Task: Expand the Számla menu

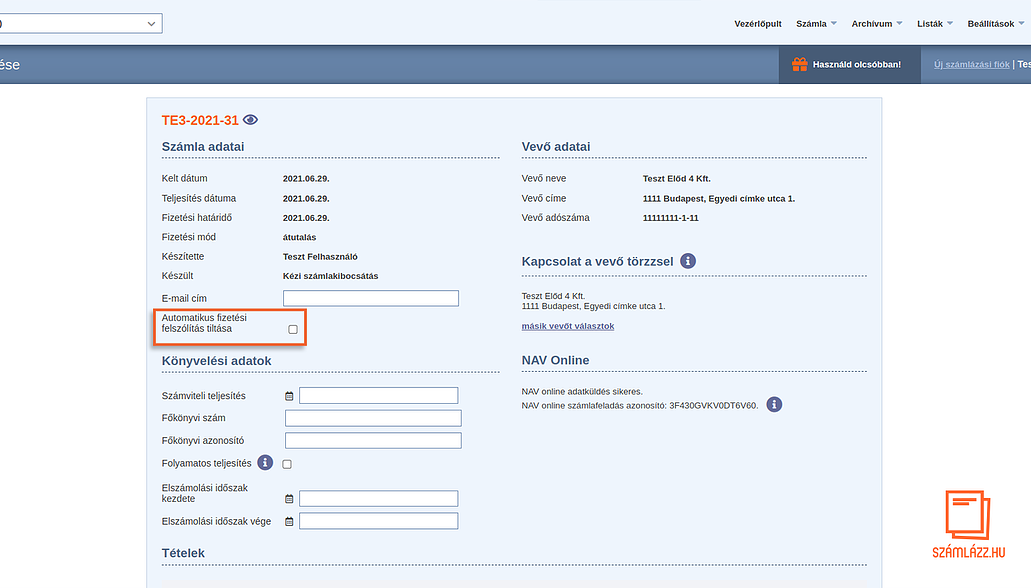Action: click(816, 23)
